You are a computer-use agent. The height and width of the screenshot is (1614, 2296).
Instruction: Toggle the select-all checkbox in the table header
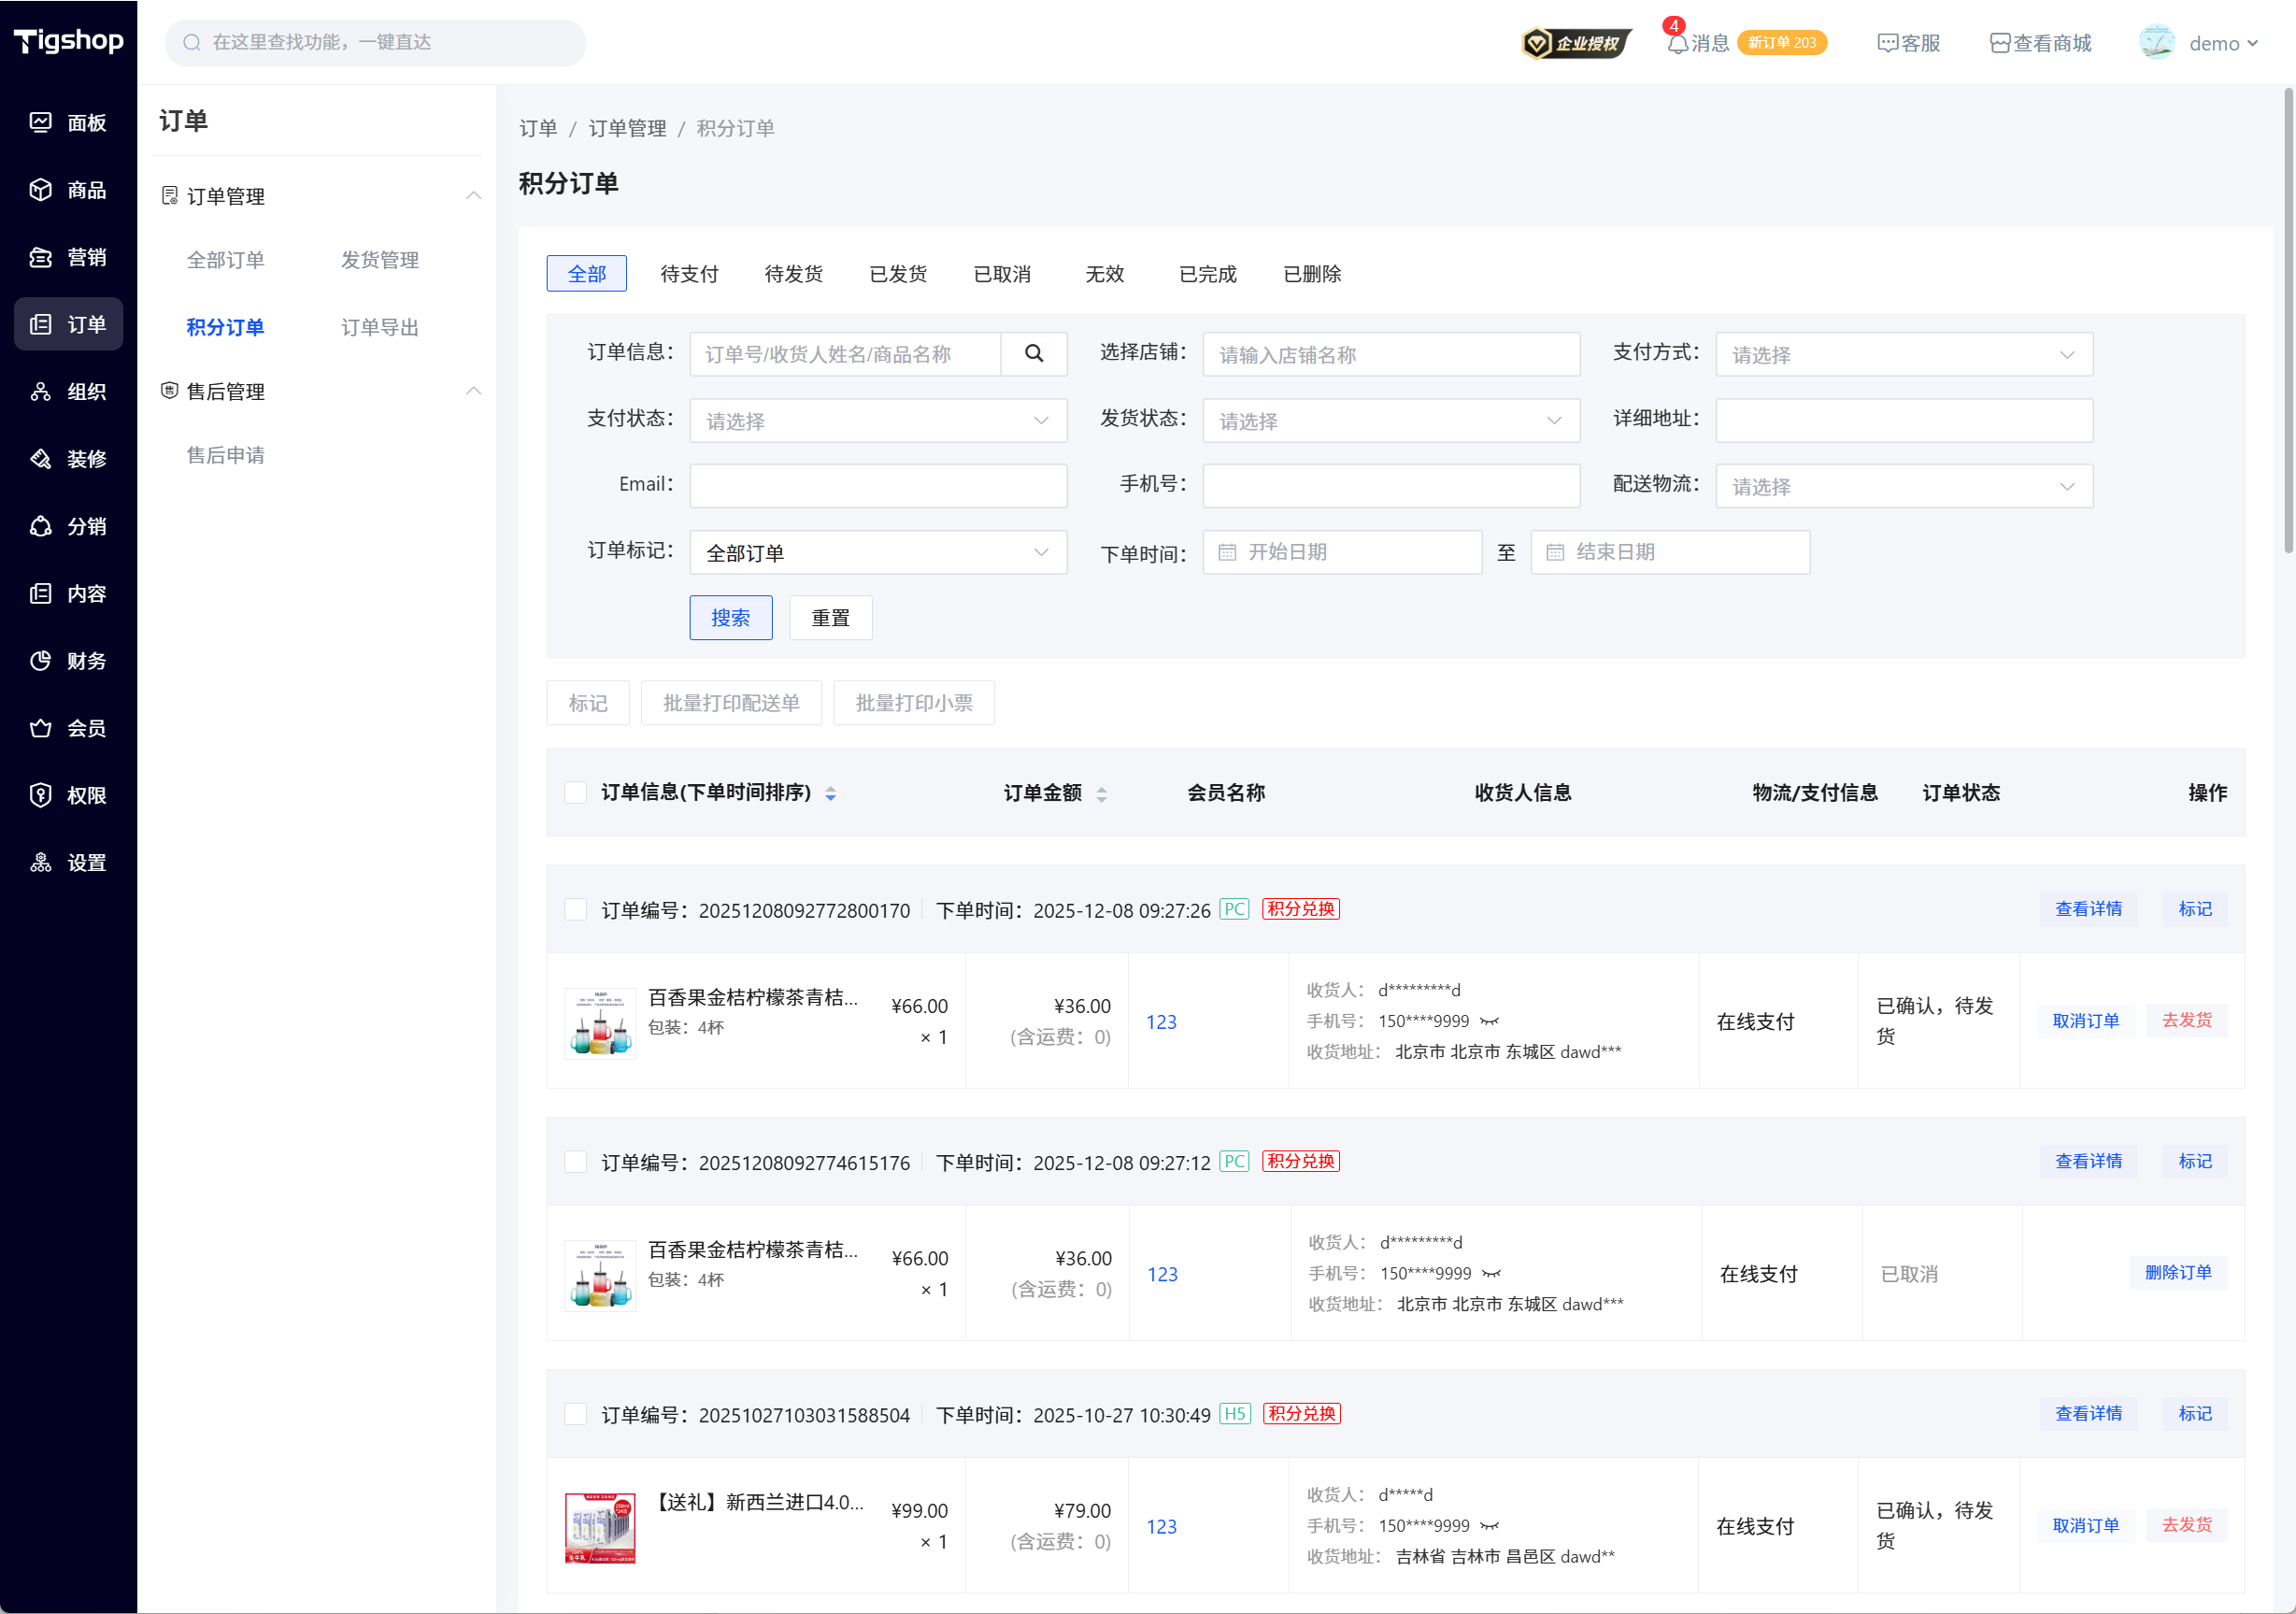(576, 793)
